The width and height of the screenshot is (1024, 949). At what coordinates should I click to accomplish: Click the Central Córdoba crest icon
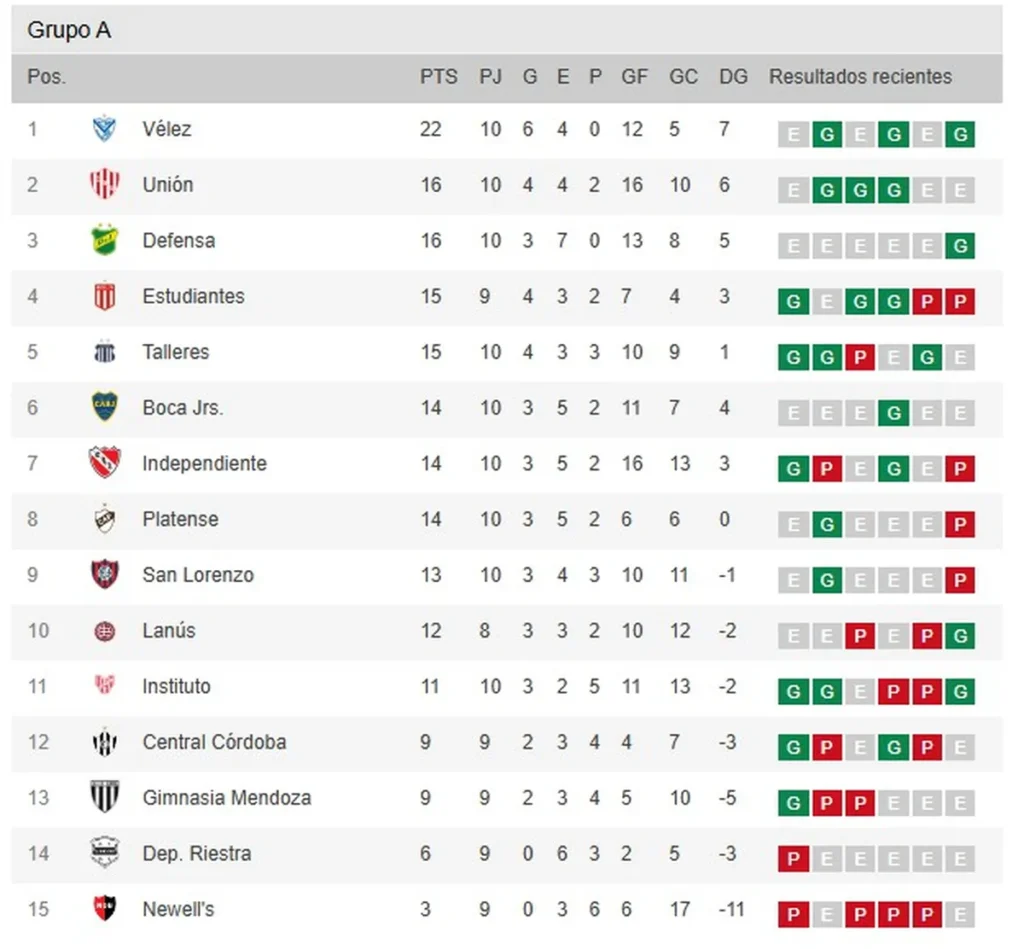click(104, 742)
